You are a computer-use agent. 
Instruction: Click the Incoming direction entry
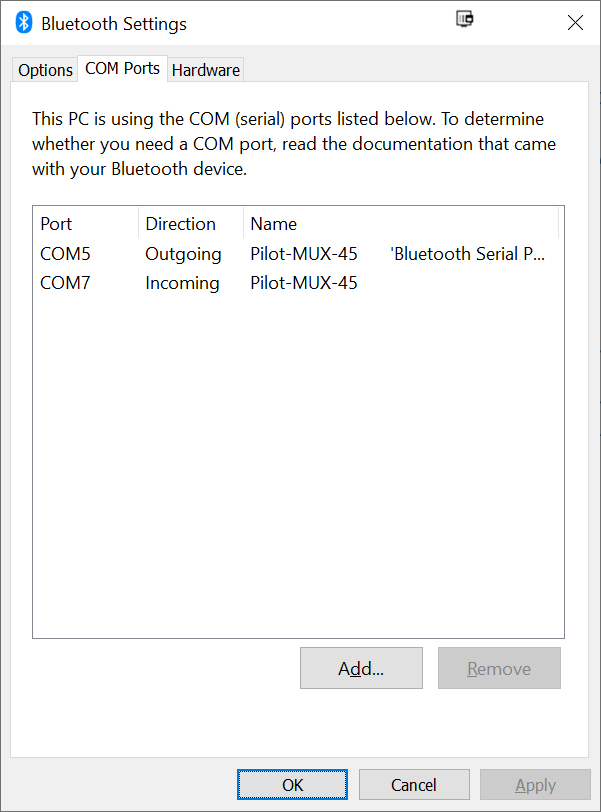tap(182, 283)
